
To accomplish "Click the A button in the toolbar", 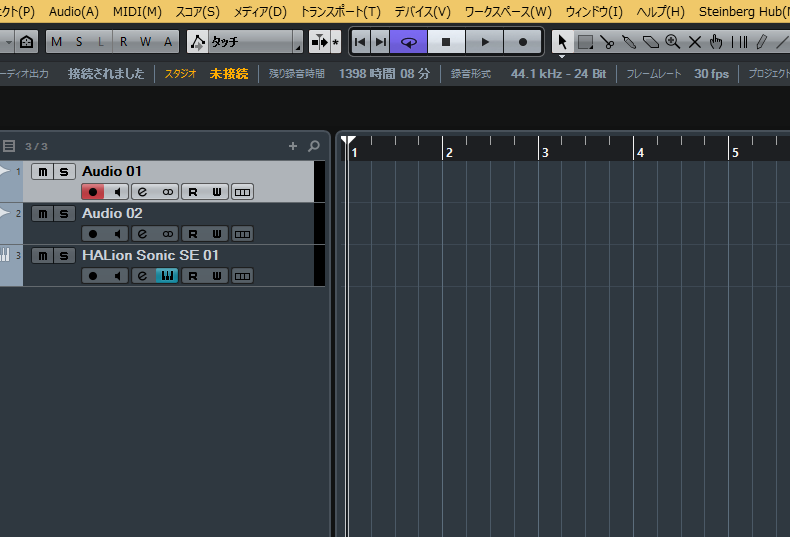I will pos(168,42).
